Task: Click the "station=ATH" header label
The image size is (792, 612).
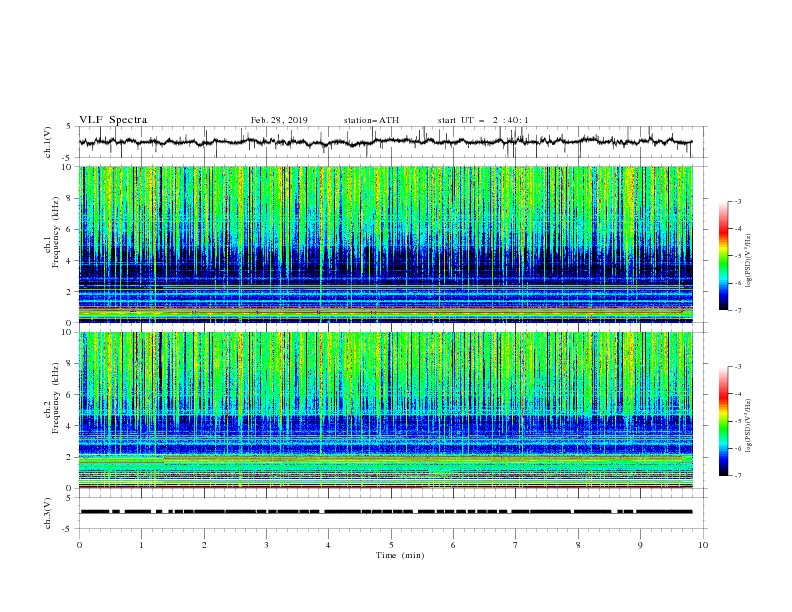Action: click(x=371, y=120)
